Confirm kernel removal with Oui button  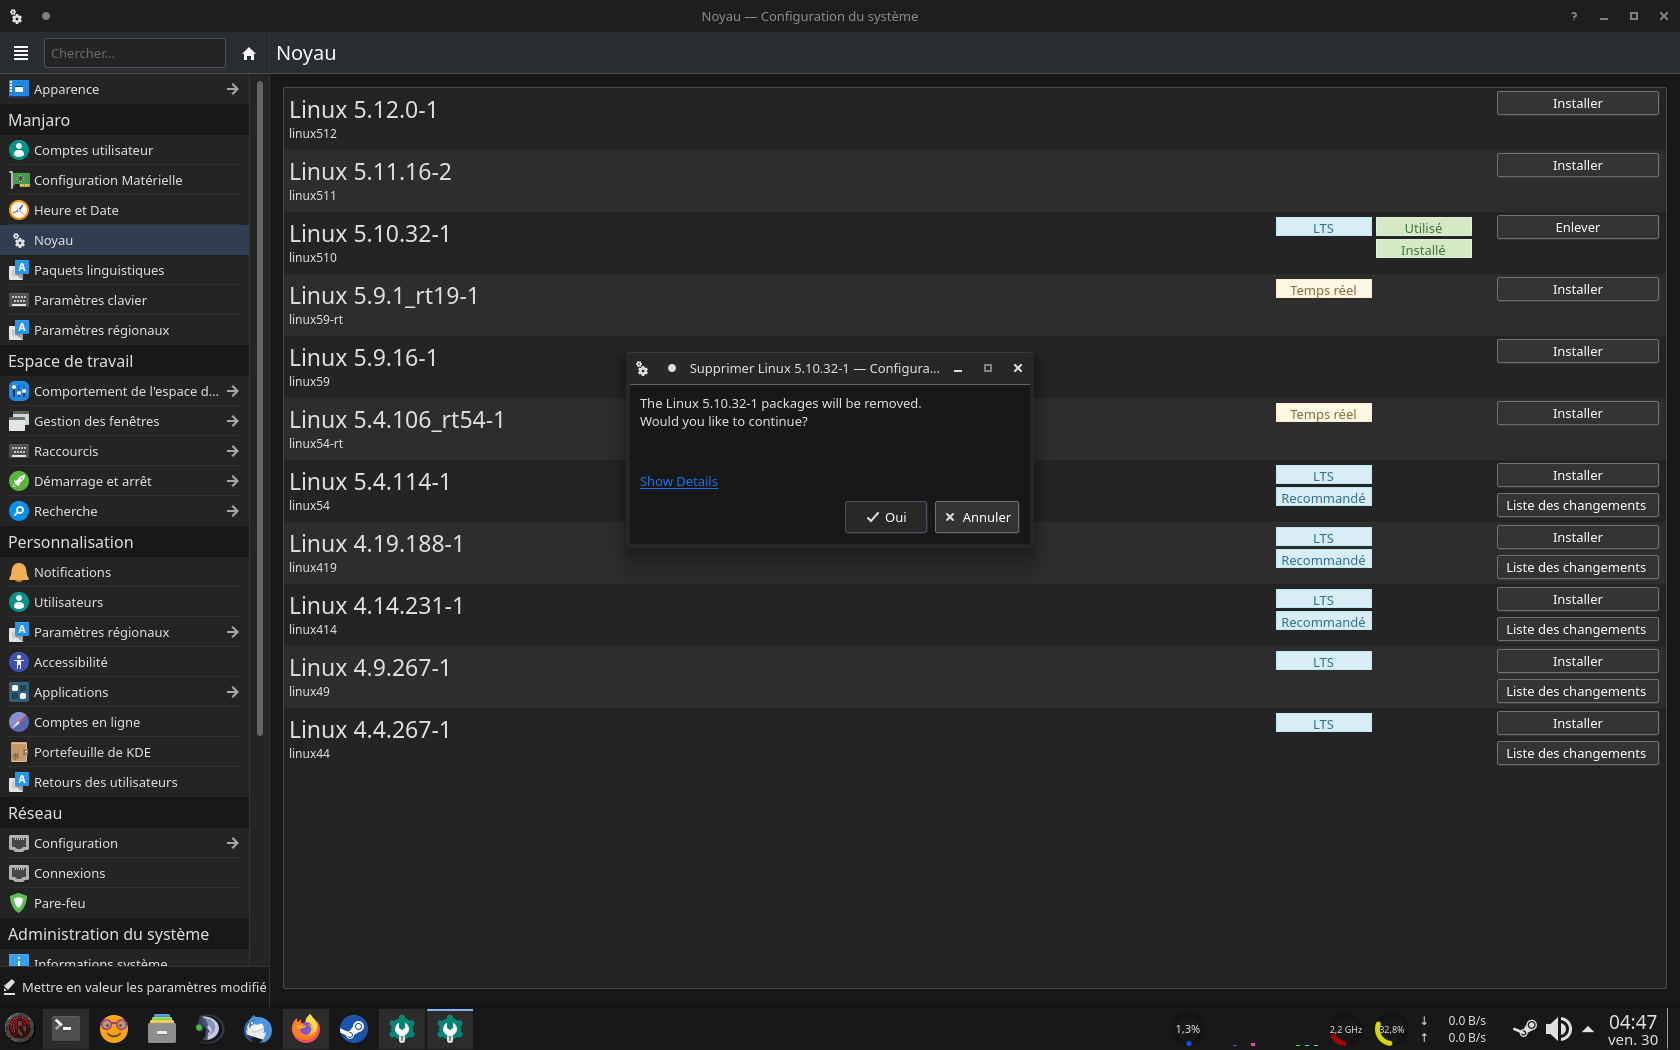pos(885,517)
